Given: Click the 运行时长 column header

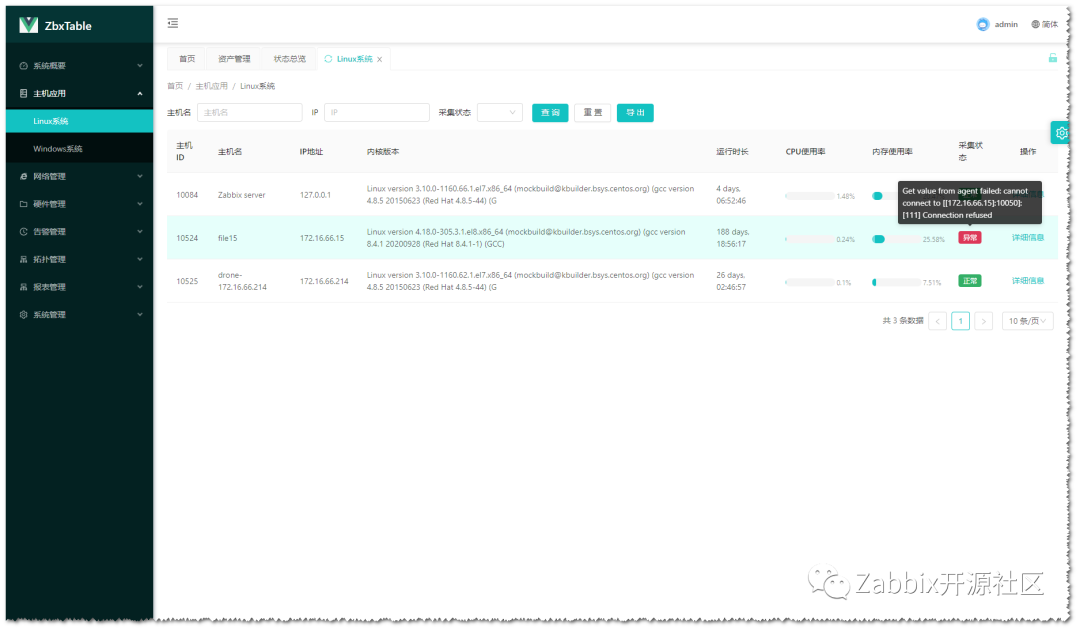Looking at the screenshot, I should pos(731,152).
